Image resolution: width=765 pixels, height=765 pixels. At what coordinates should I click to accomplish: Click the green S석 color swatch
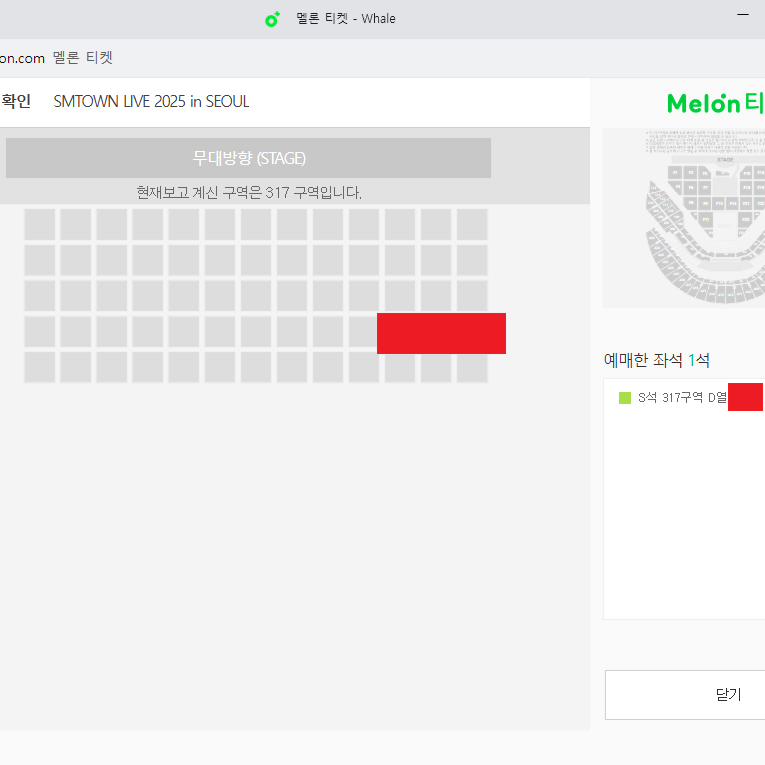(624, 398)
